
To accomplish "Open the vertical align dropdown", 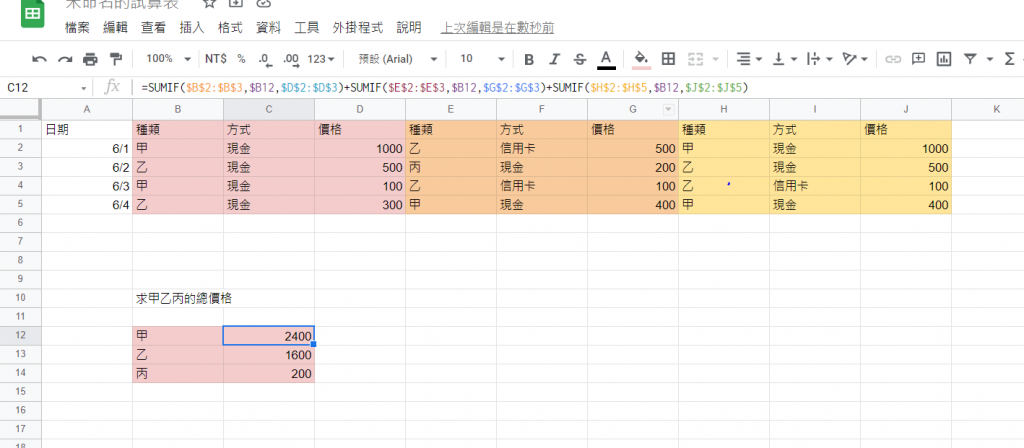I will 786,59.
